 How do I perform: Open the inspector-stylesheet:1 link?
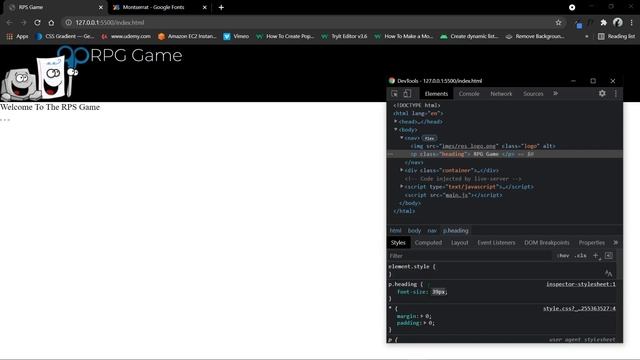click(581, 284)
